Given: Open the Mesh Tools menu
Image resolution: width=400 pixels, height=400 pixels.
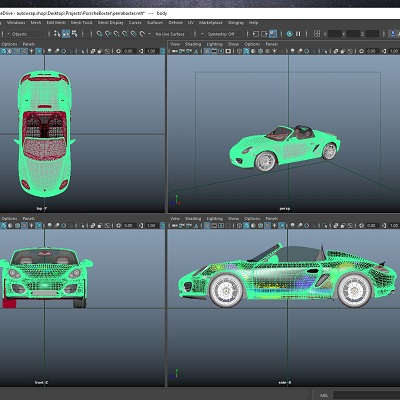Looking at the screenshot, I should pyautogui.click(x=82, y=23).
